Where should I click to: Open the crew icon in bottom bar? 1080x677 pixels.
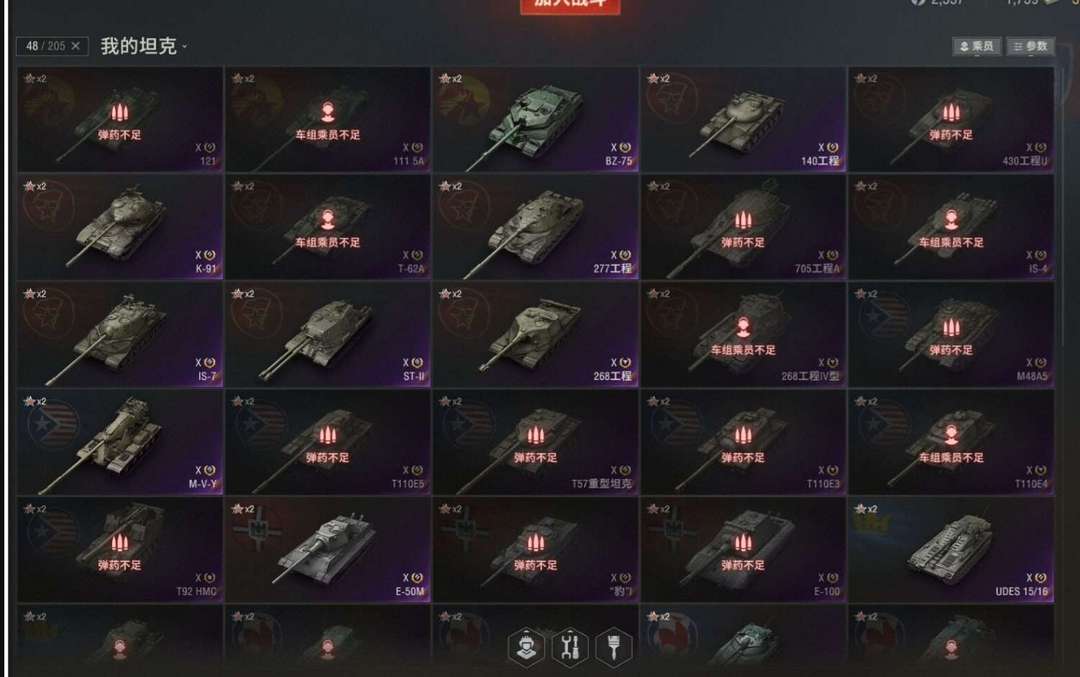(x=526, y=647)
